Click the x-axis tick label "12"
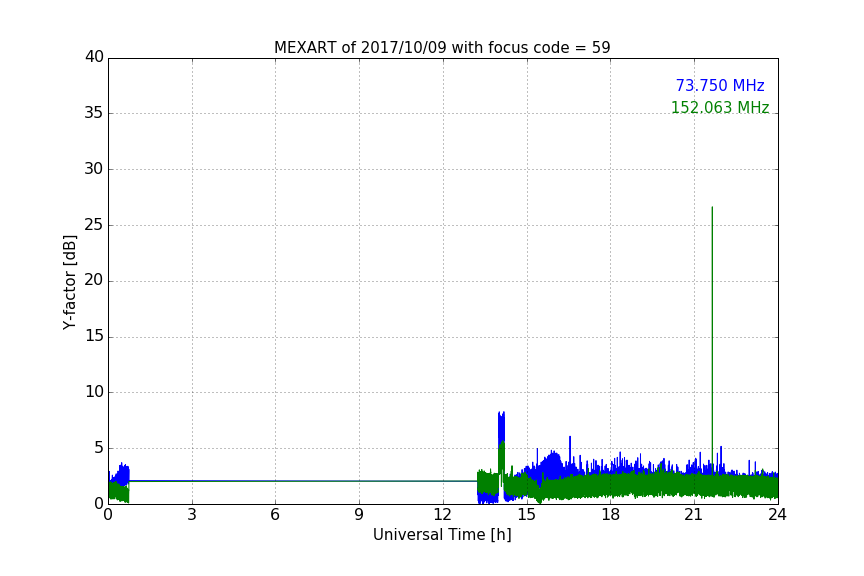Viewport: 864px width, 576px height. click(x=442, y=515)
